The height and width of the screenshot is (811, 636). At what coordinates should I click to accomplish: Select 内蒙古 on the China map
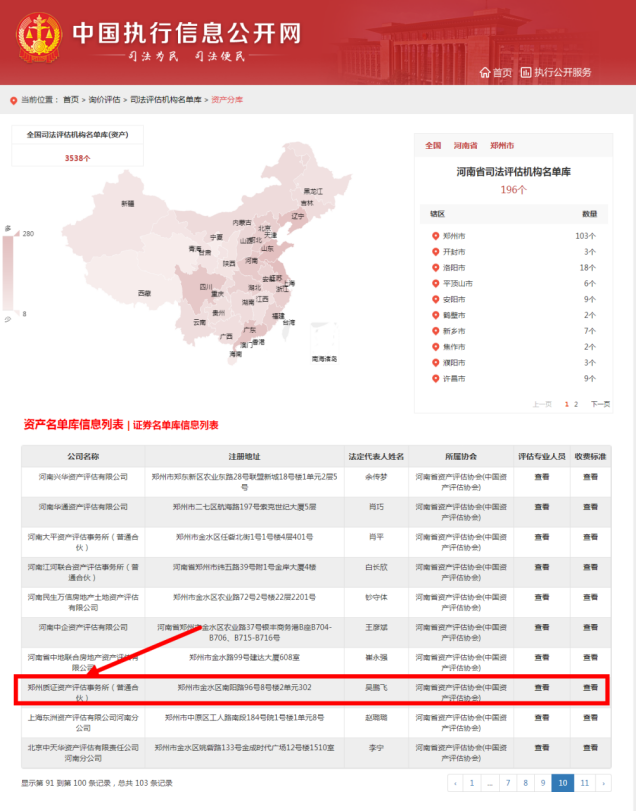pyautogui.click(x=241, y=222)
